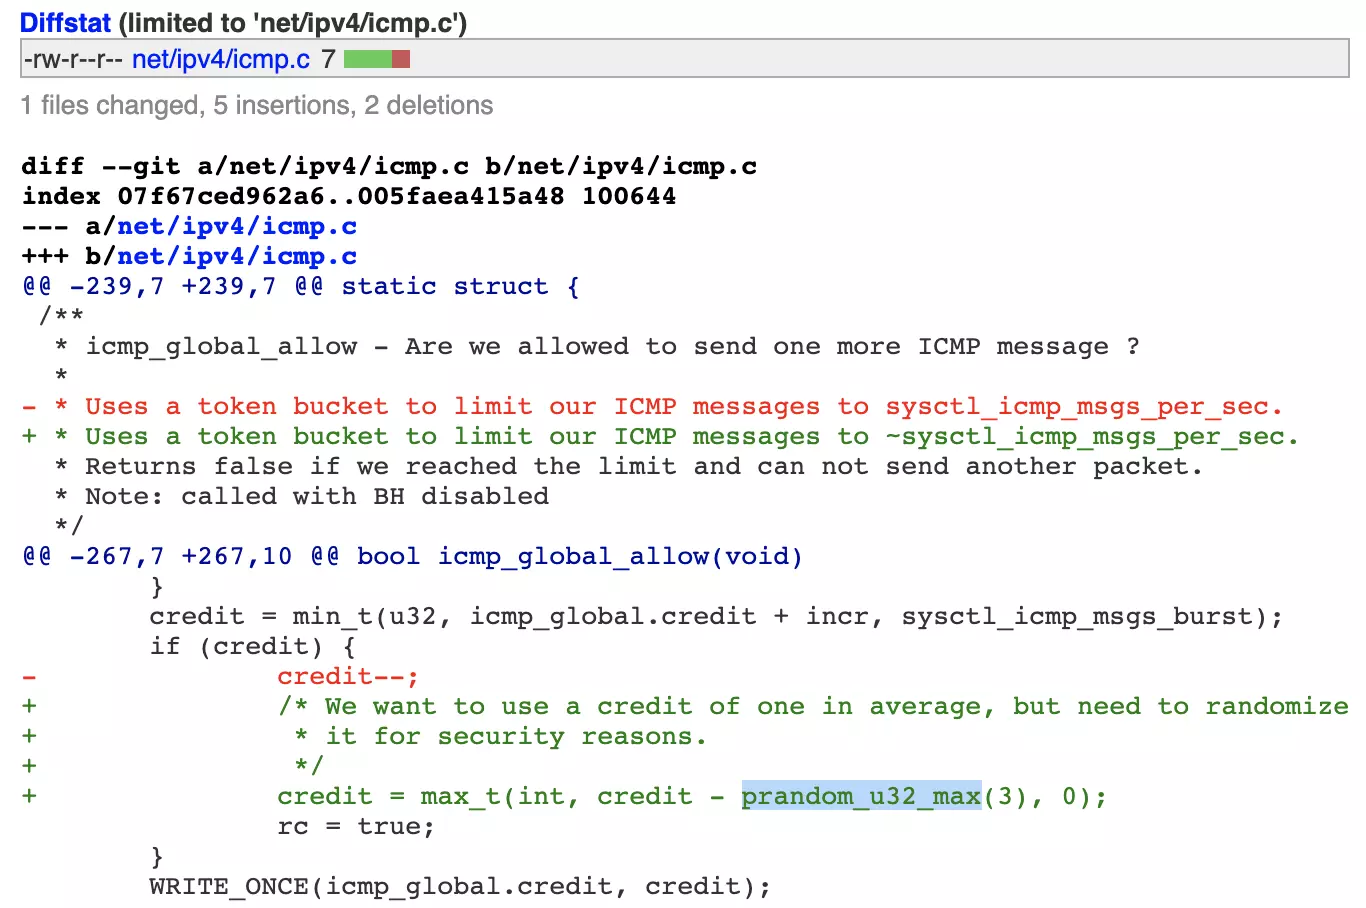1366x908 pixels.
Task: Click the 'diff --git a/net/ipv4/icmp.c' header line
Action: click(x=389, y=166)
